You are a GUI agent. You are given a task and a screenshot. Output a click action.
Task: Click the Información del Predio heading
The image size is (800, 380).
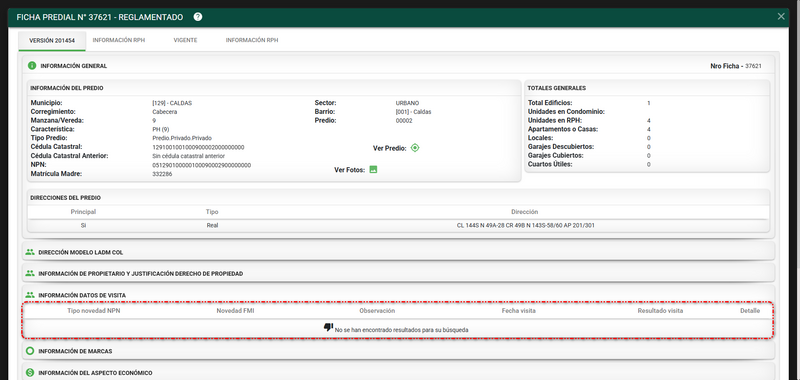coord(66,88)
